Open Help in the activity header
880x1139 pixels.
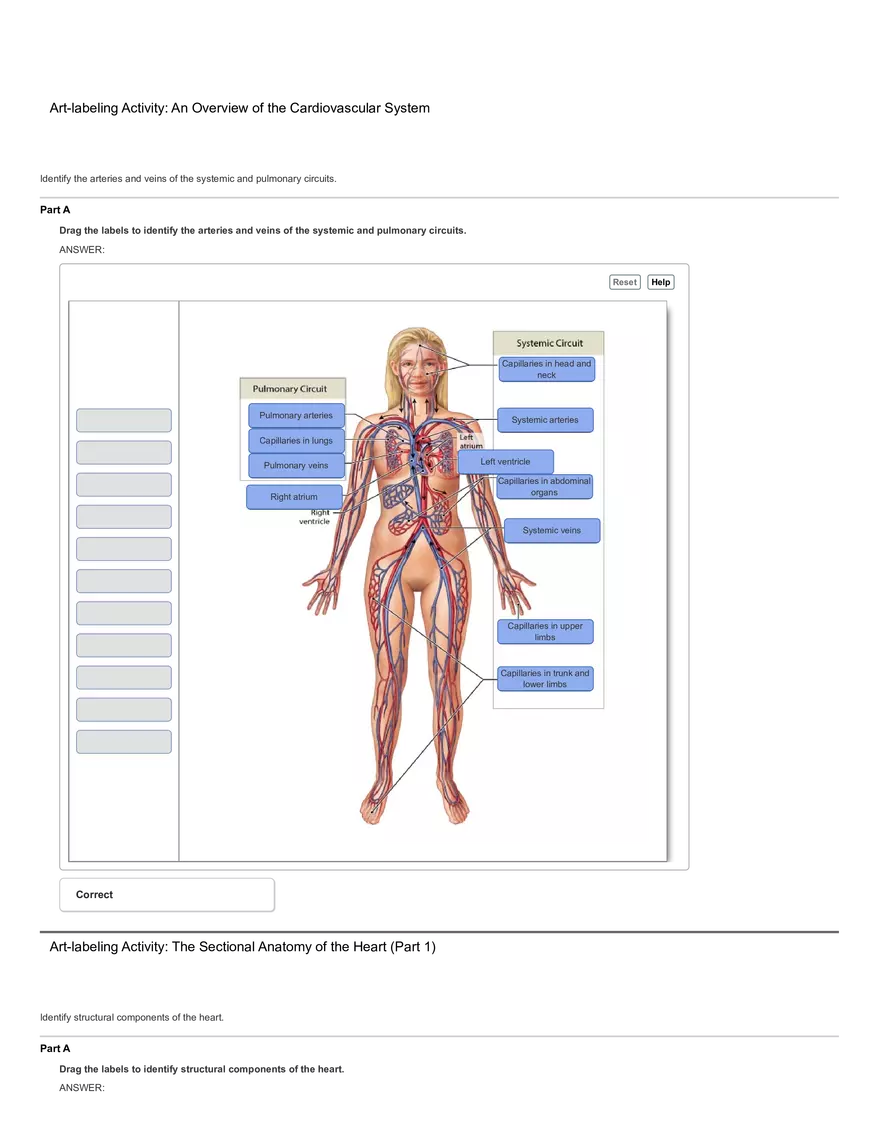tap(660, 283)
